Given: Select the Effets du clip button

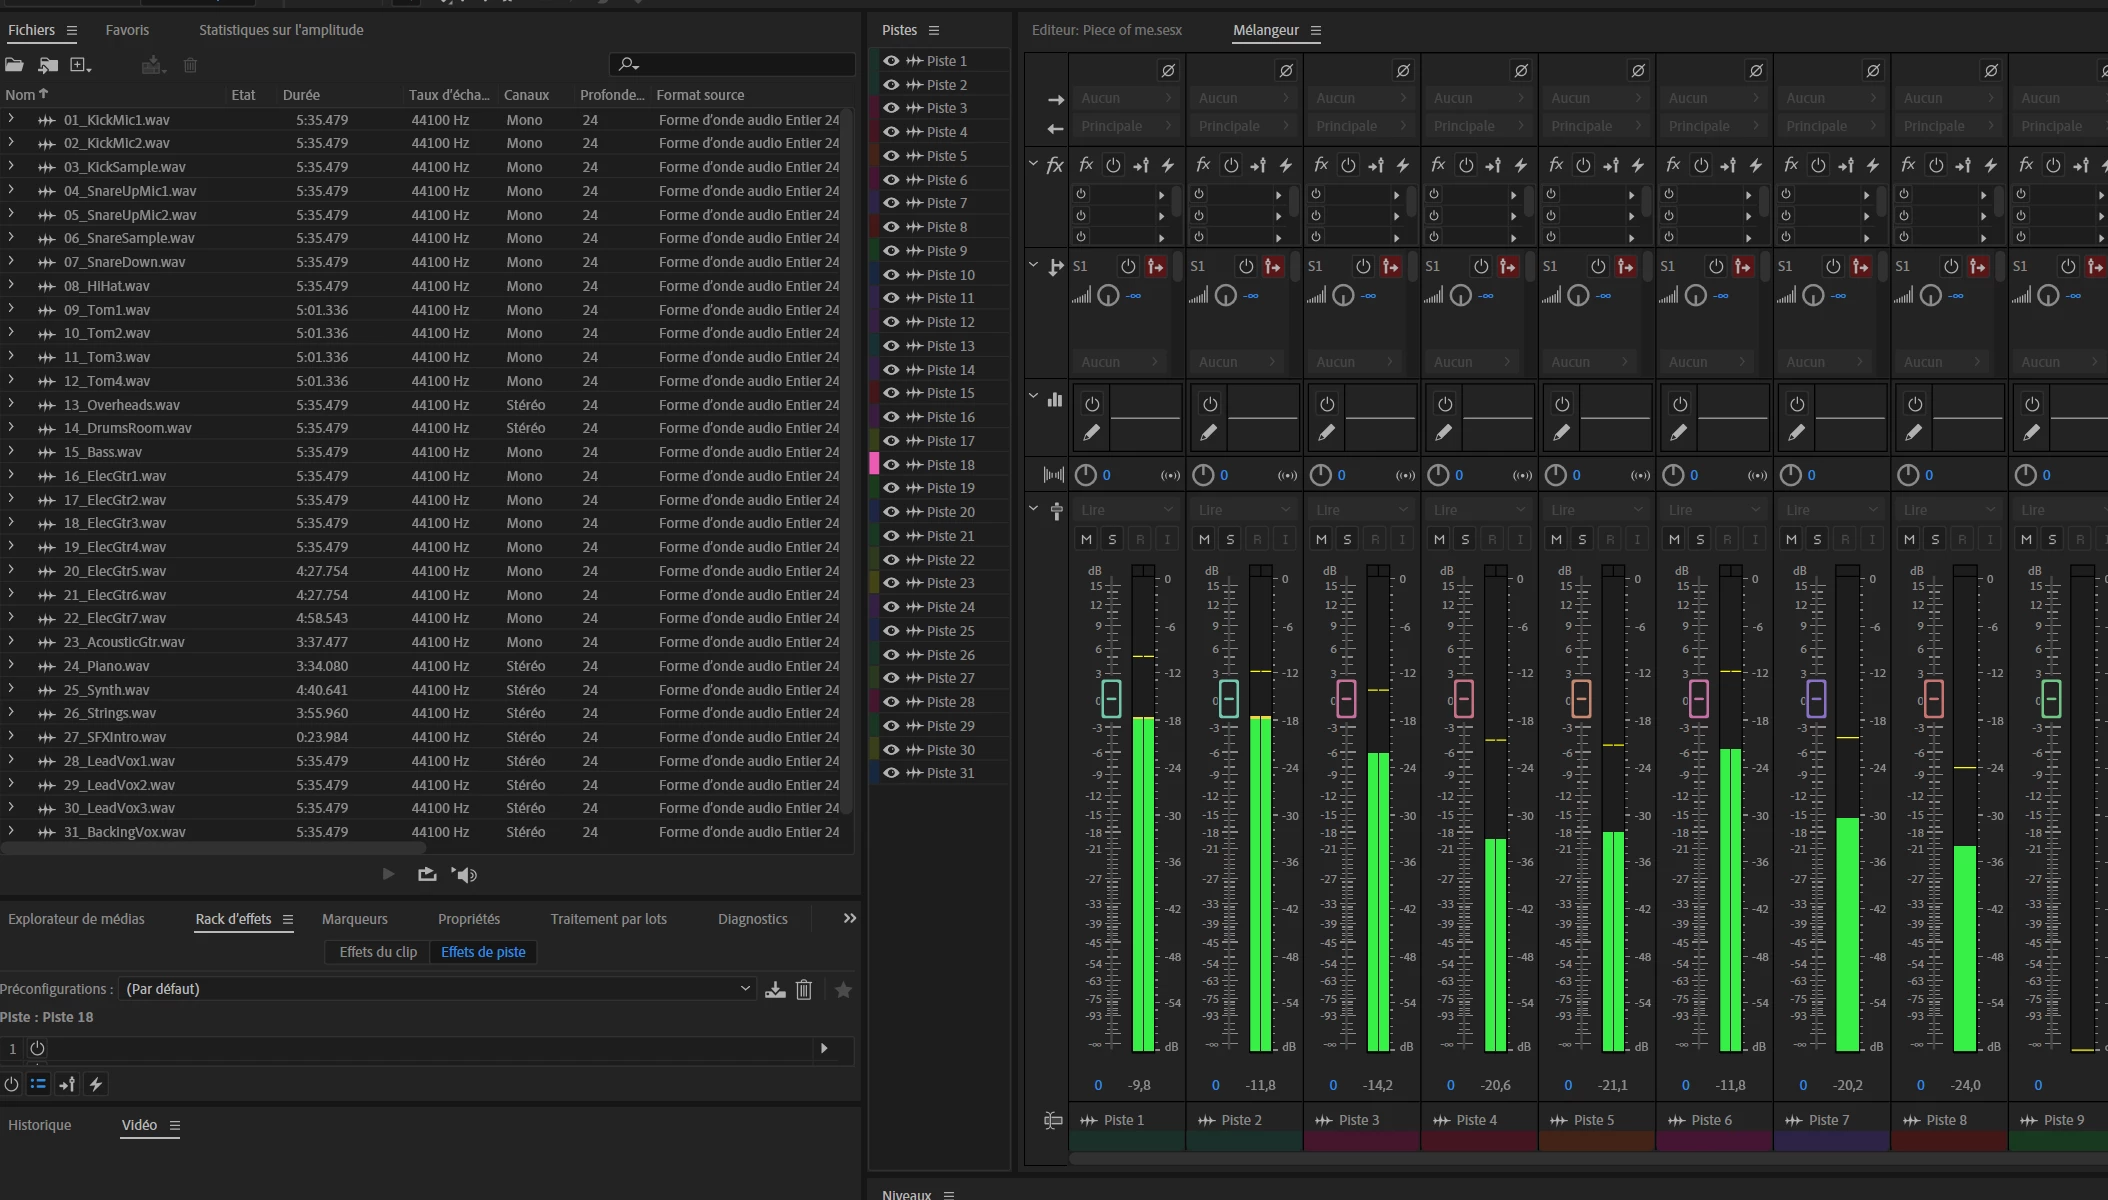Looking at the screenshot, I should click(x=378, y=952).
